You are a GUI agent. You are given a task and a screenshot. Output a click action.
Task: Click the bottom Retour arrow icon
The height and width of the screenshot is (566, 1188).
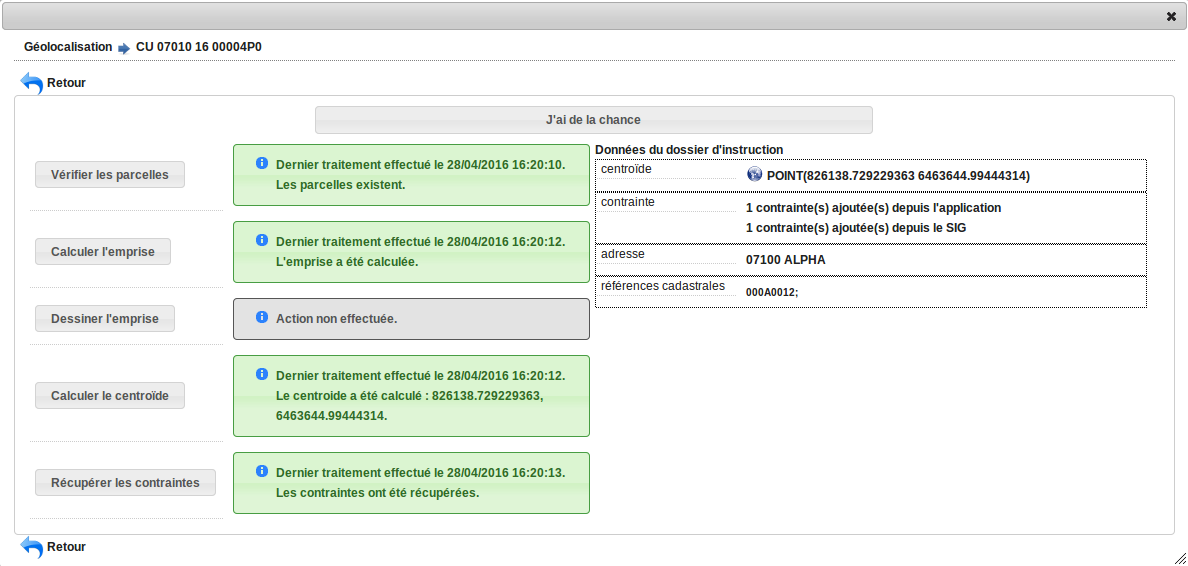point(32,548)
